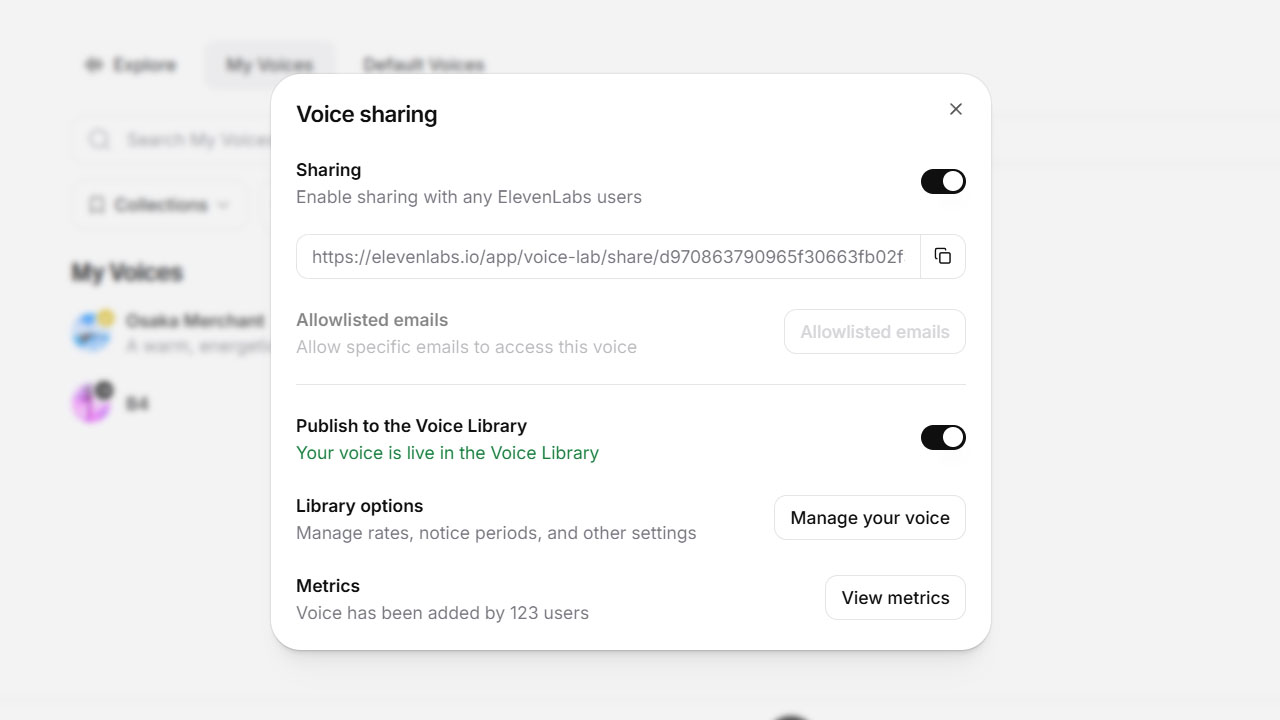The width and height of the screenshot is (1280, 720).
Task: Click the Osaka Merchant voice name
Action: pos(195,321)
